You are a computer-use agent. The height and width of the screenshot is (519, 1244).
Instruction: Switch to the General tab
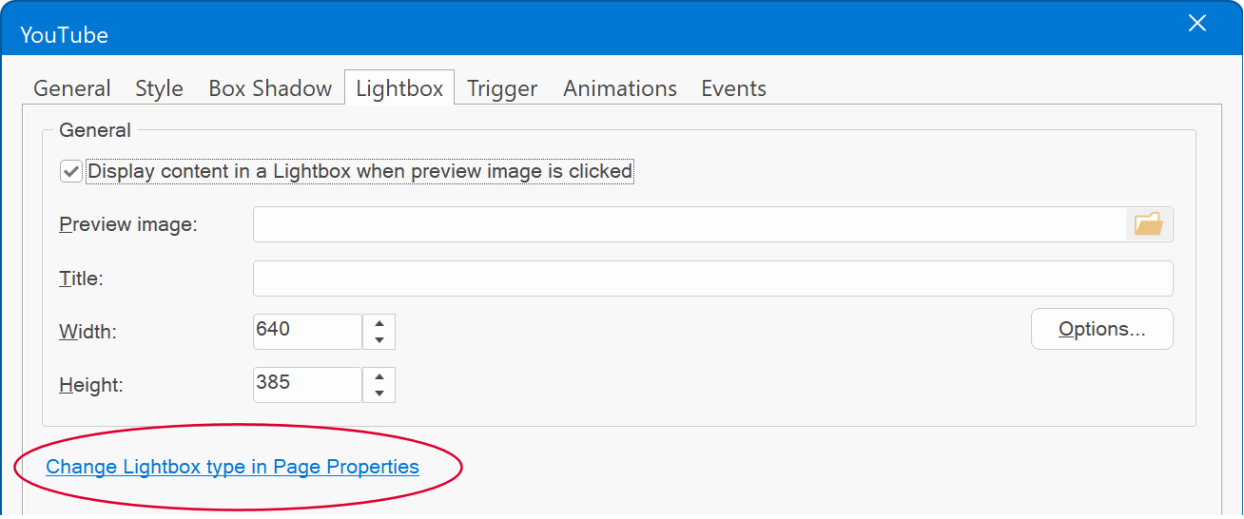72,88
